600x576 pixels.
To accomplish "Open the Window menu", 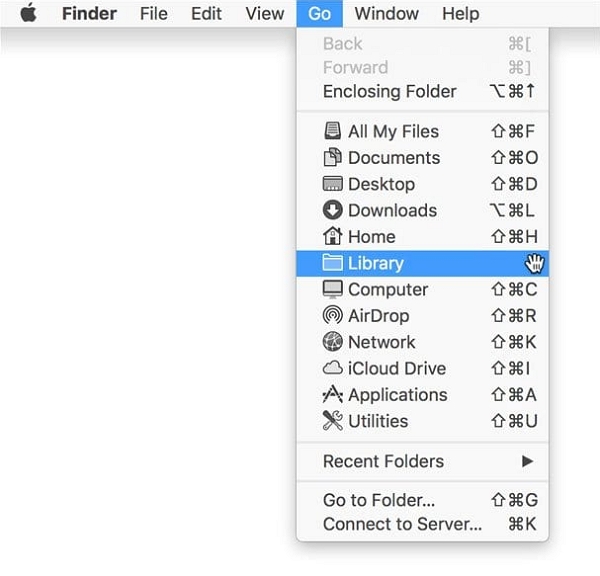I will click(x=386, y=14).
